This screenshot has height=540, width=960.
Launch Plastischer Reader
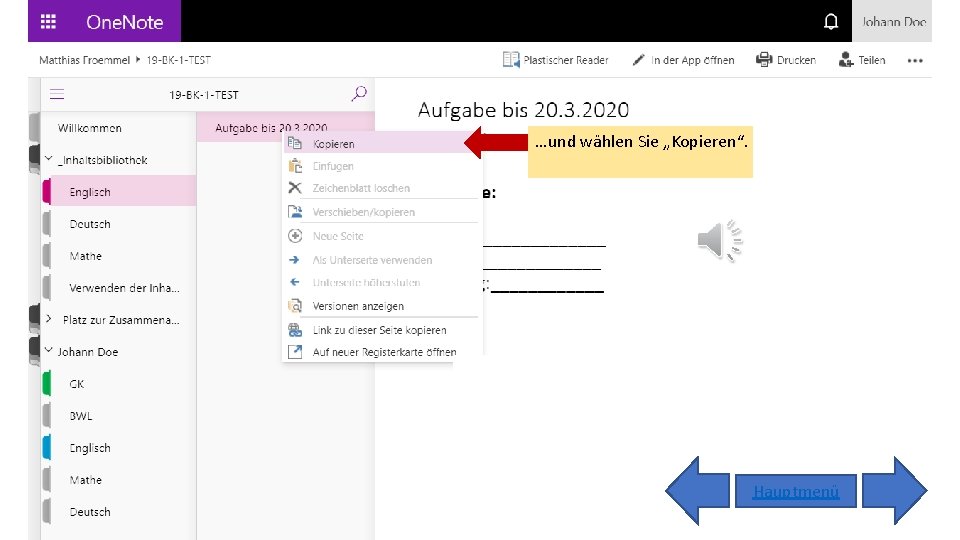(x=555, y=60)
